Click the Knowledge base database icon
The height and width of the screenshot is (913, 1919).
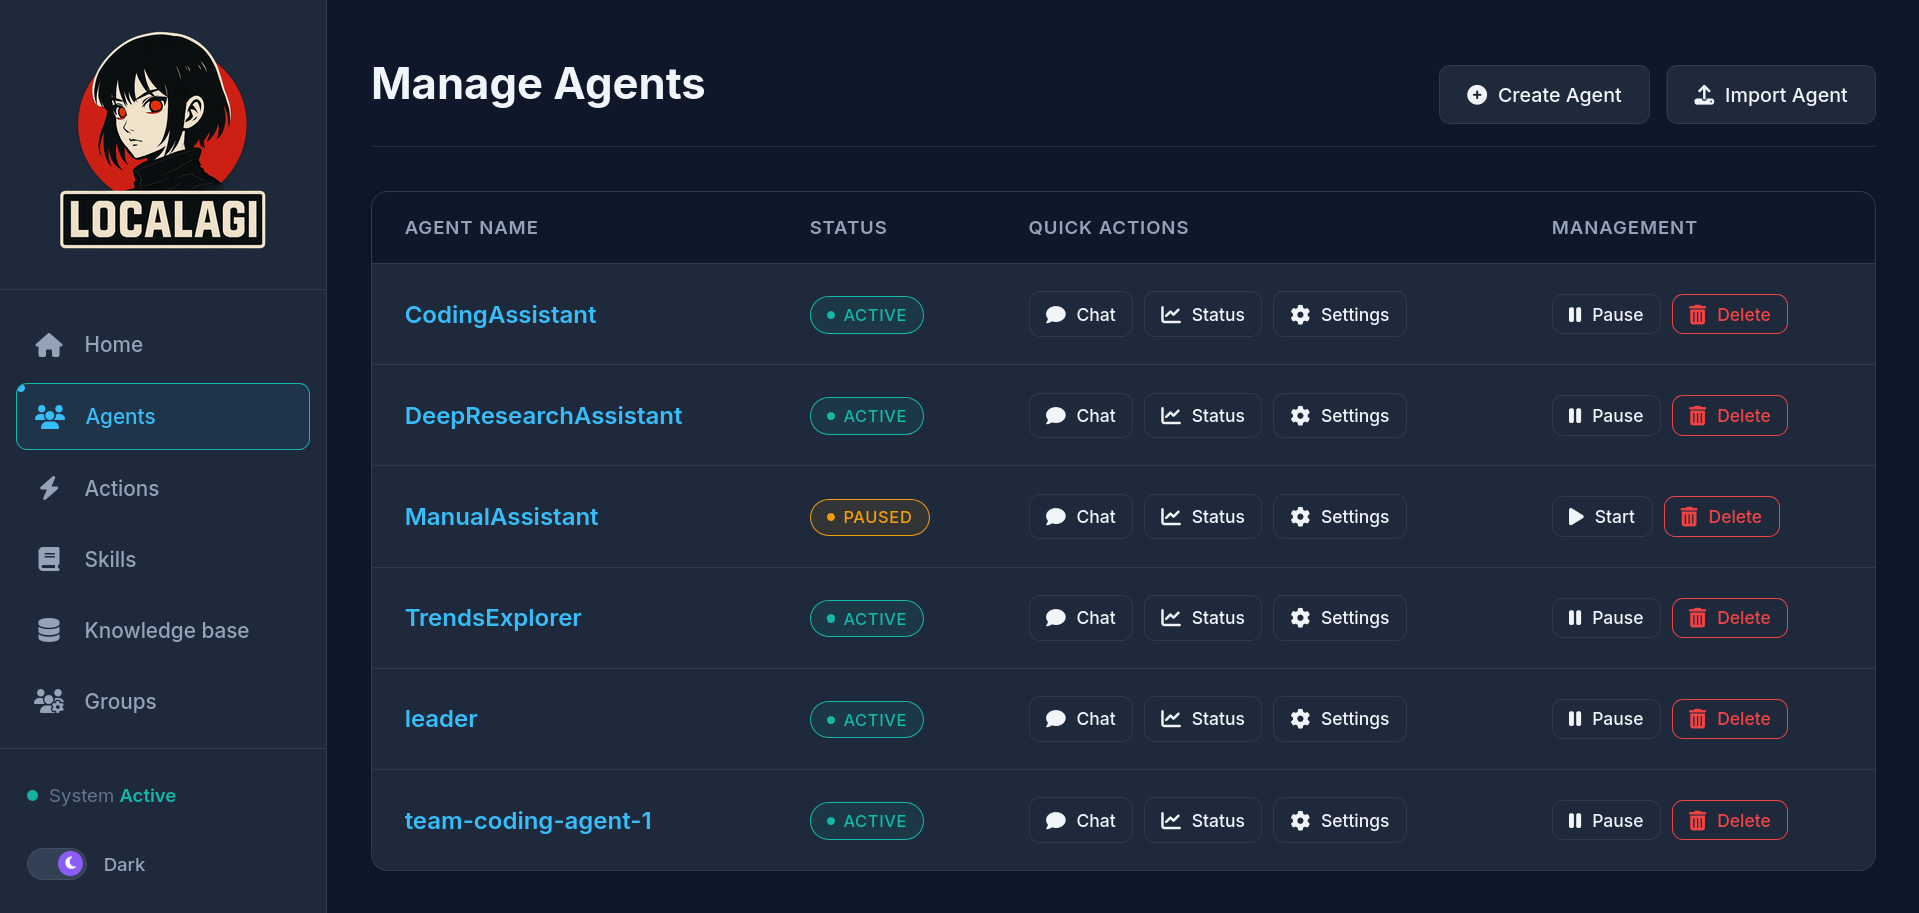[49, 630]
